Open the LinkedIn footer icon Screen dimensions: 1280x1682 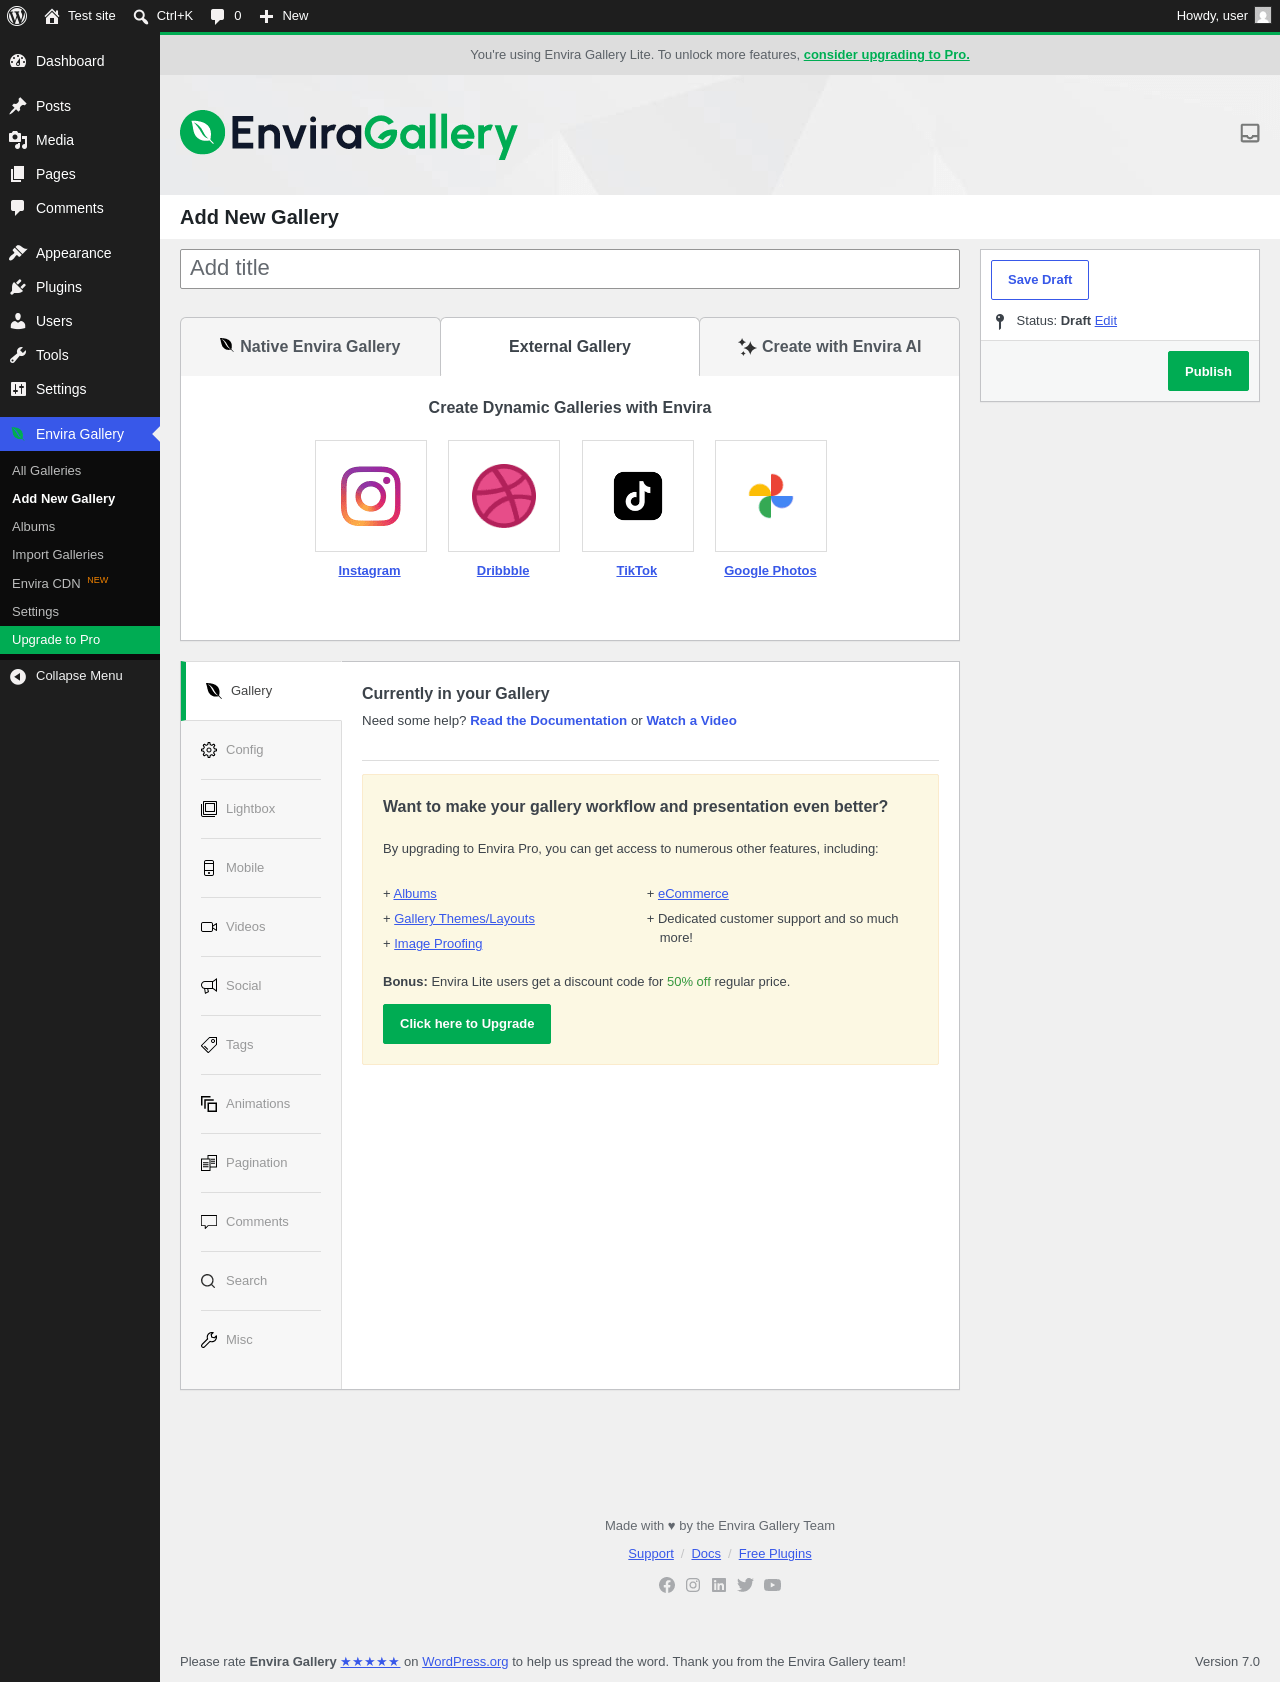[719, 1585]
